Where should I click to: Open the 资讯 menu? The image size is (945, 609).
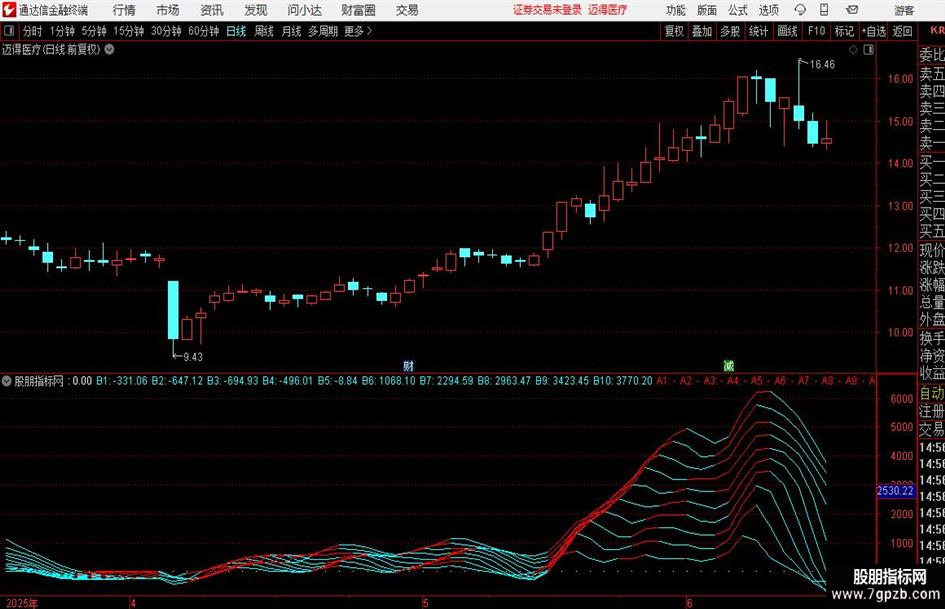click(x=212, y=10)
